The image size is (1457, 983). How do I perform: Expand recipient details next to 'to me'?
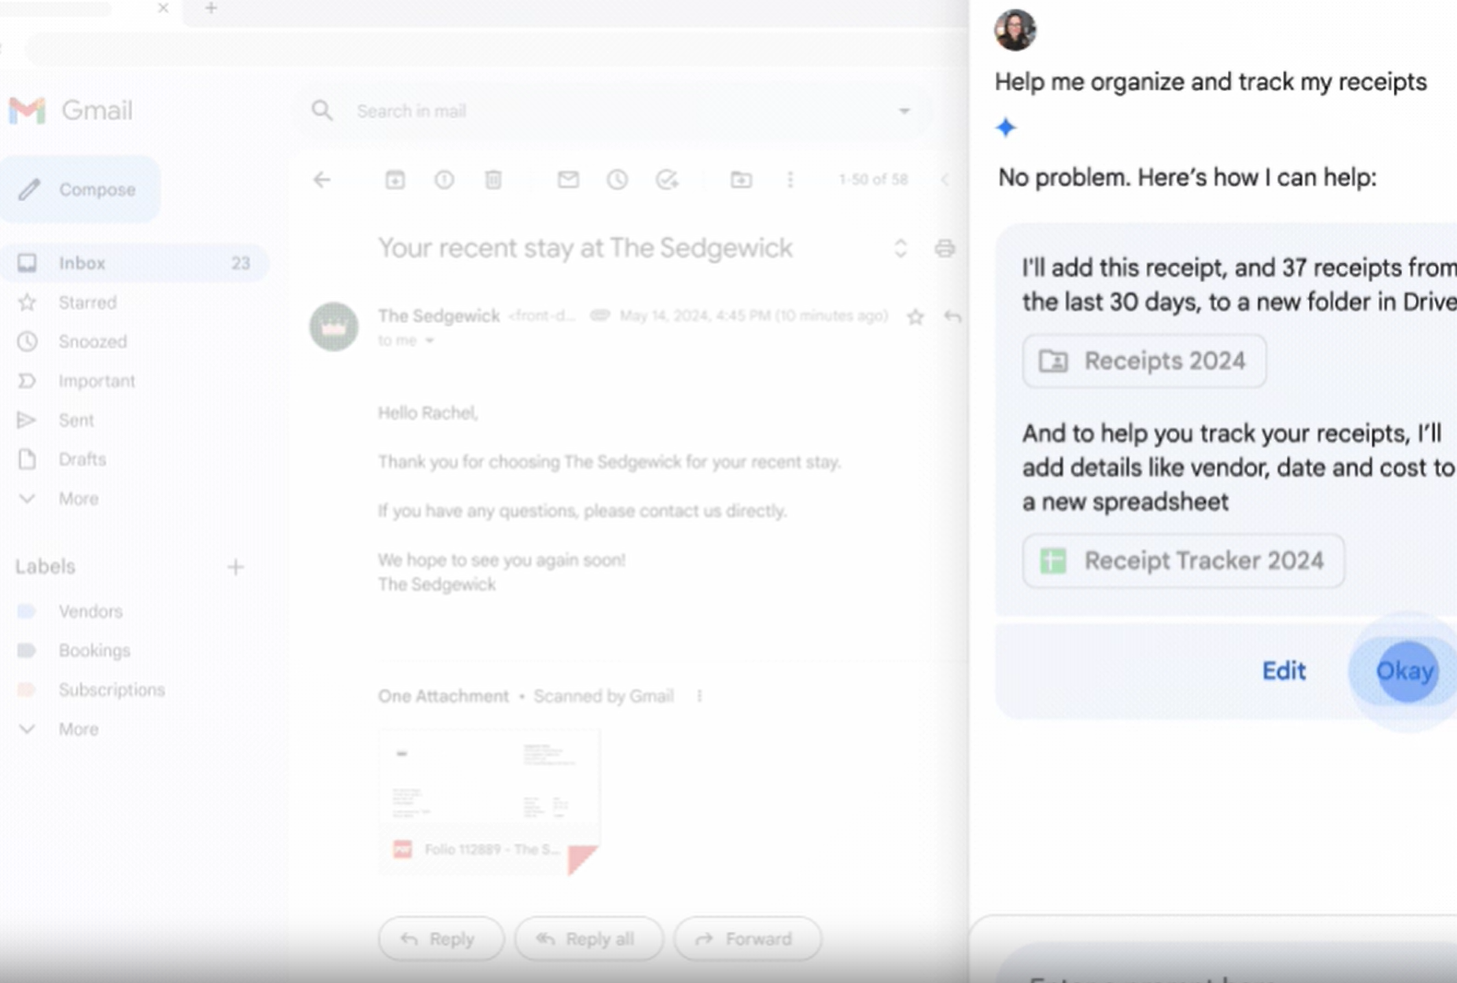coord(430,341)
